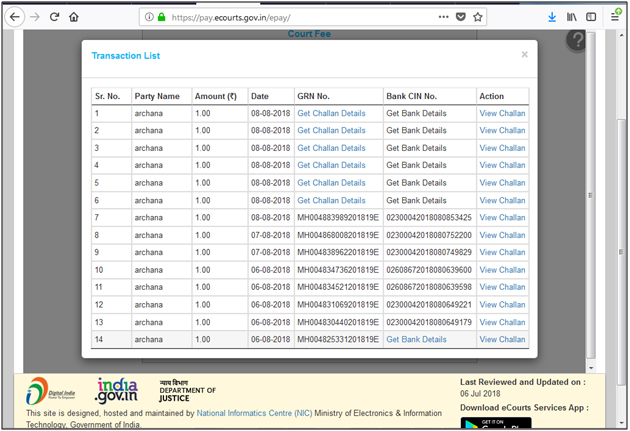The image size is (630, 431).
Task: Click the Digital India logo
Action: (x=50, y=390)
